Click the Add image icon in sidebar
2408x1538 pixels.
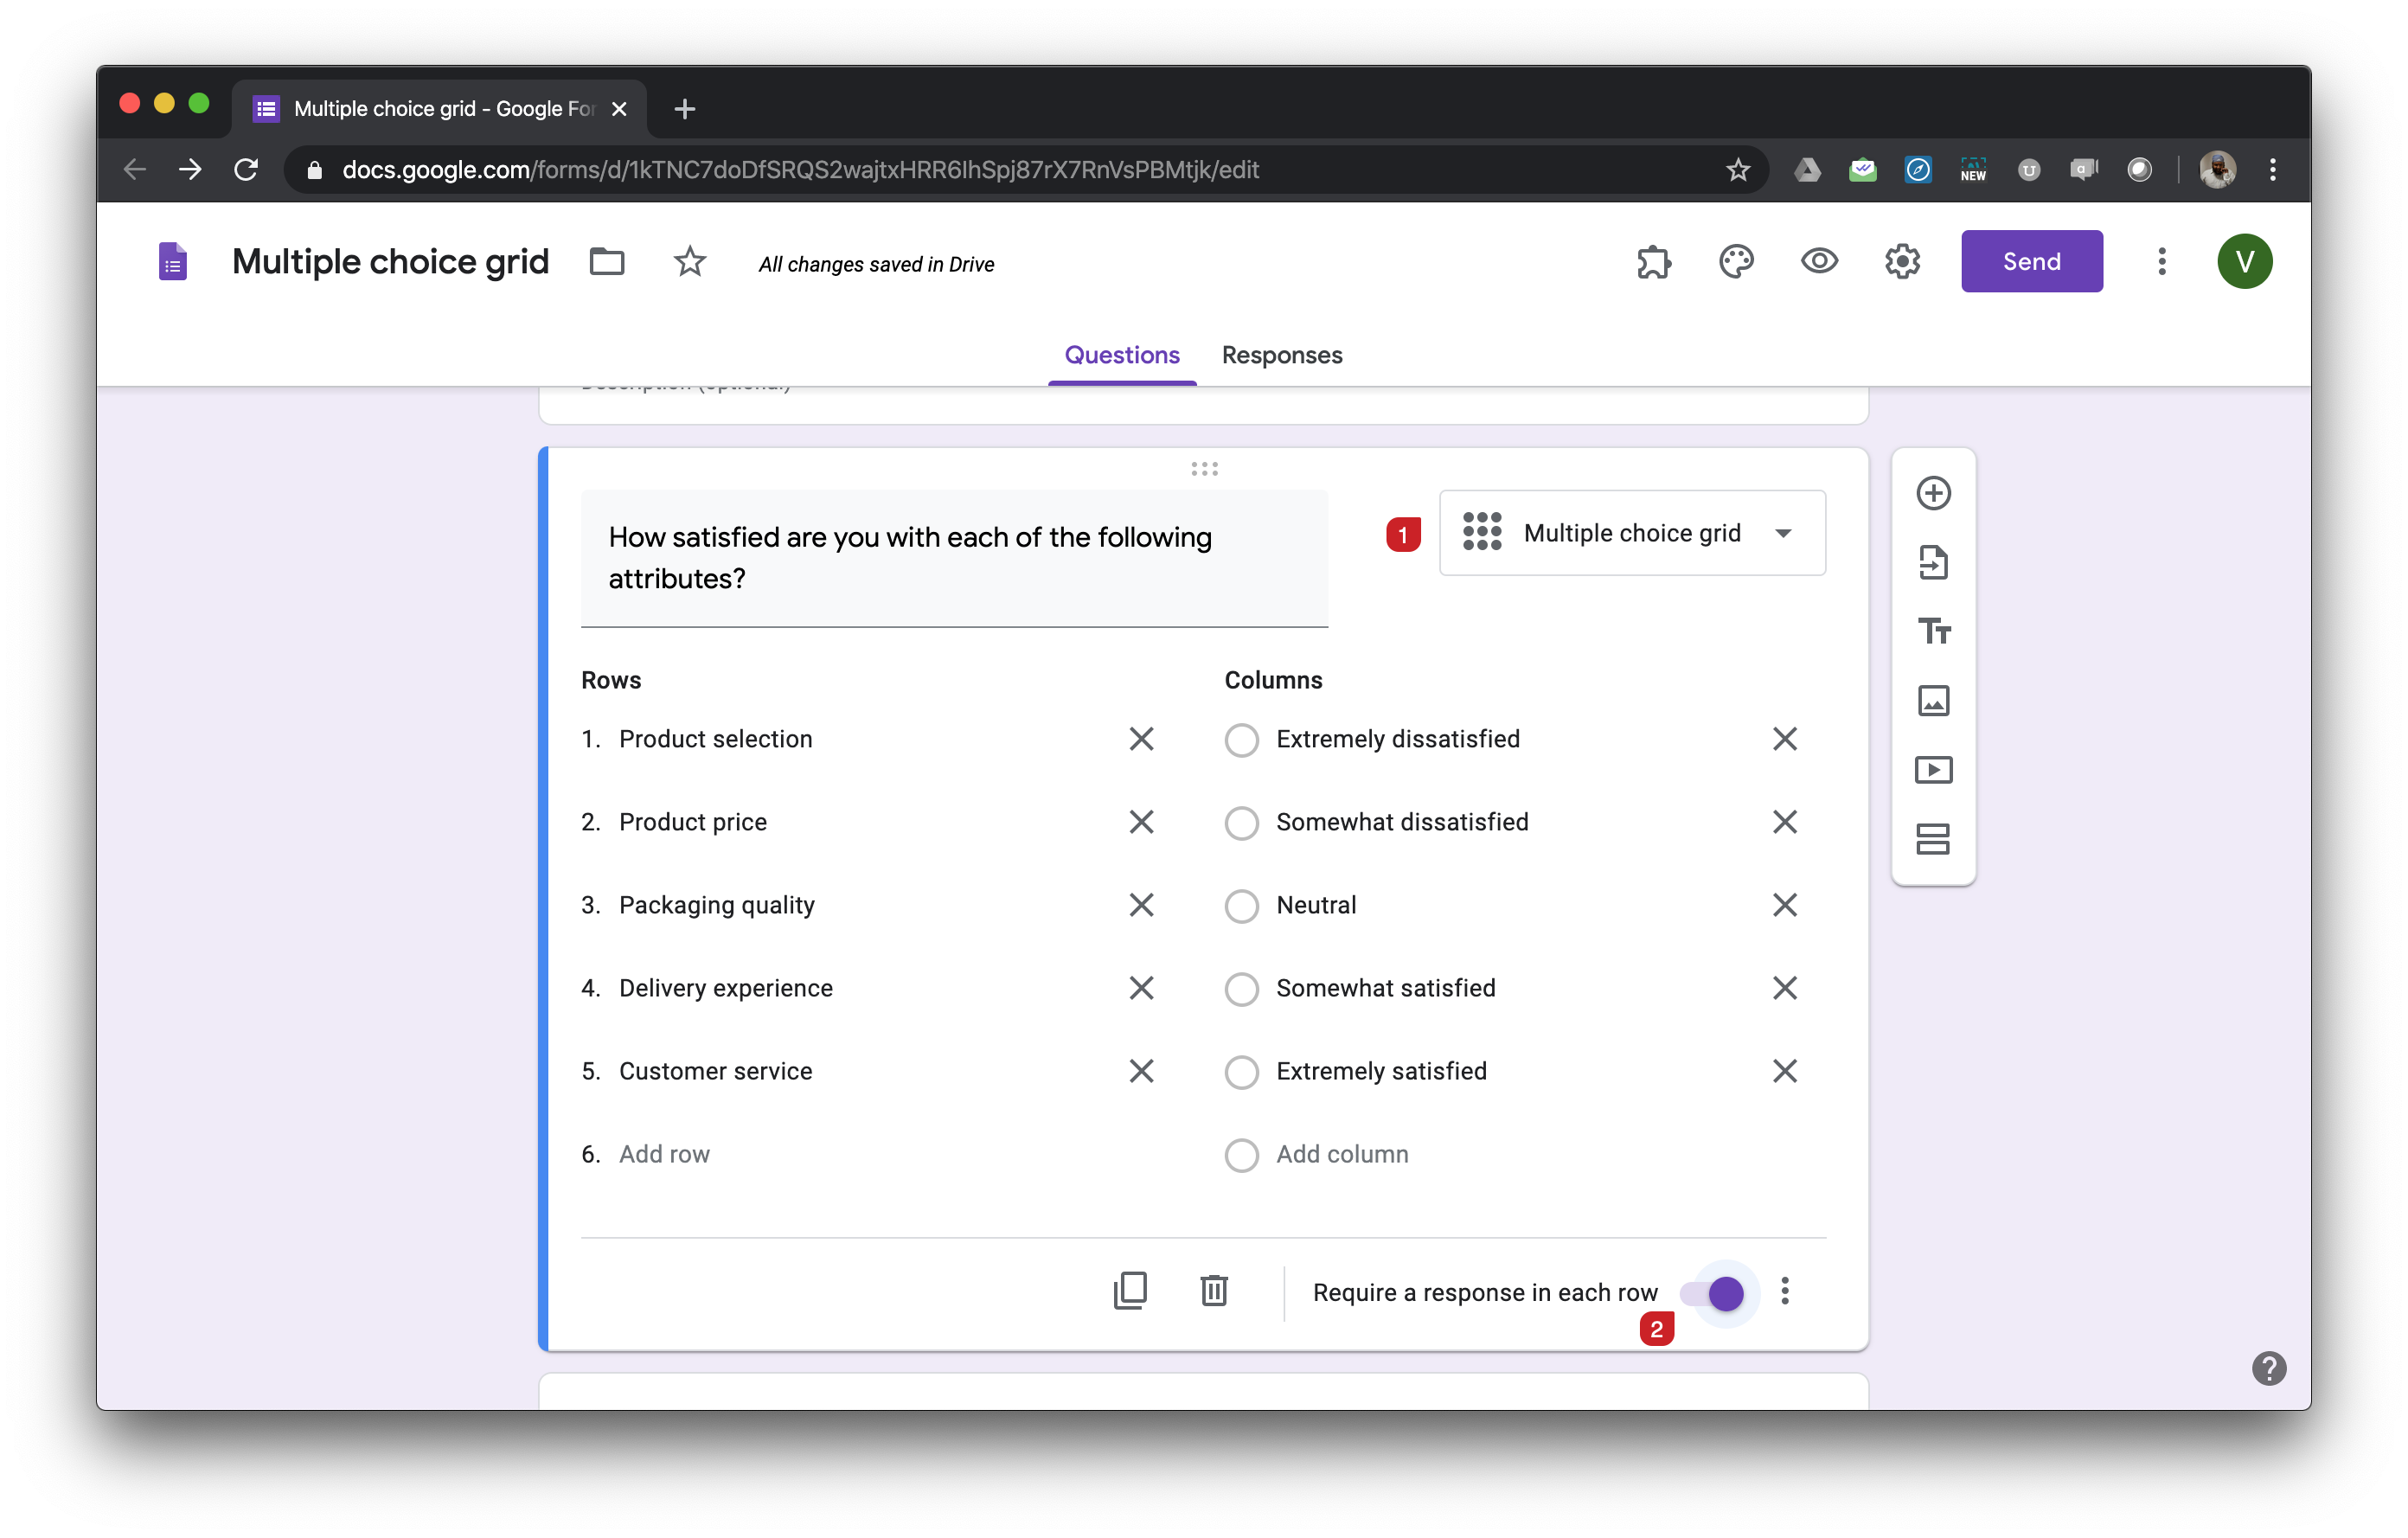pos(1932,700)
